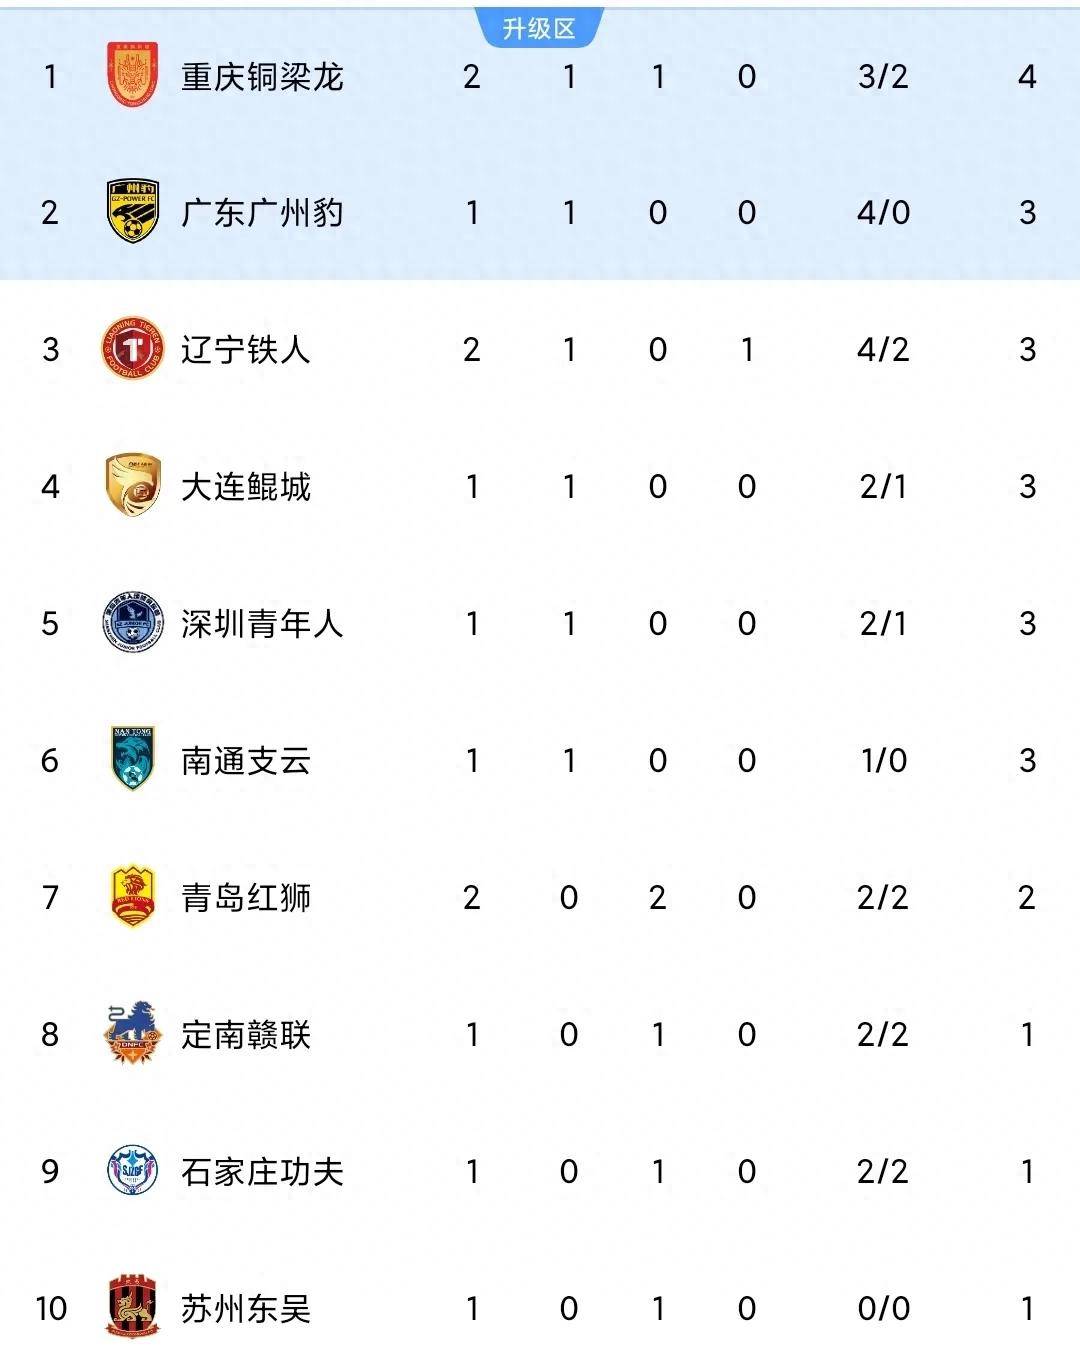Image resolution: width=1080 pixels, height=1368 pixels.
Task: Click the 辽宁铁人 team name
Action: pyautogui.click(x=246, y=350)
